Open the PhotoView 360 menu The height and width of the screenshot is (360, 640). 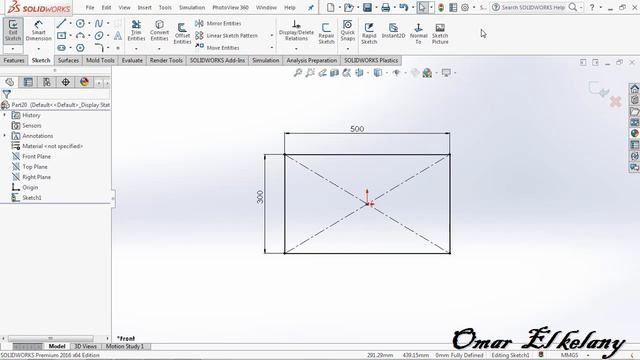click(230, 7)
